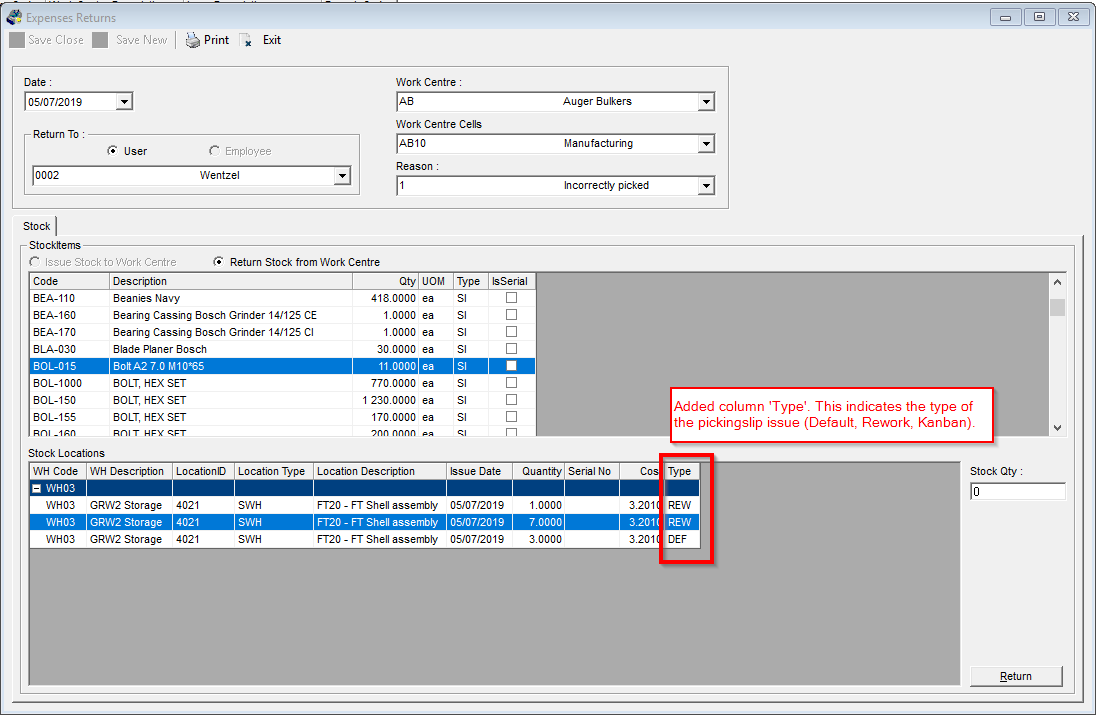Sort stock items by Description column header

click(x=230, y=281)
